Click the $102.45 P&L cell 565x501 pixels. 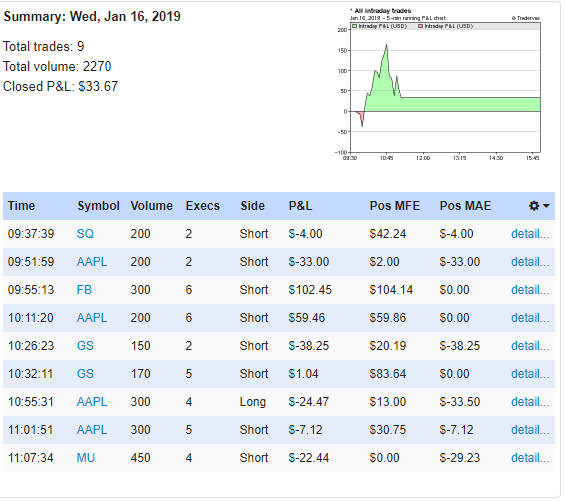click(310, 290)
